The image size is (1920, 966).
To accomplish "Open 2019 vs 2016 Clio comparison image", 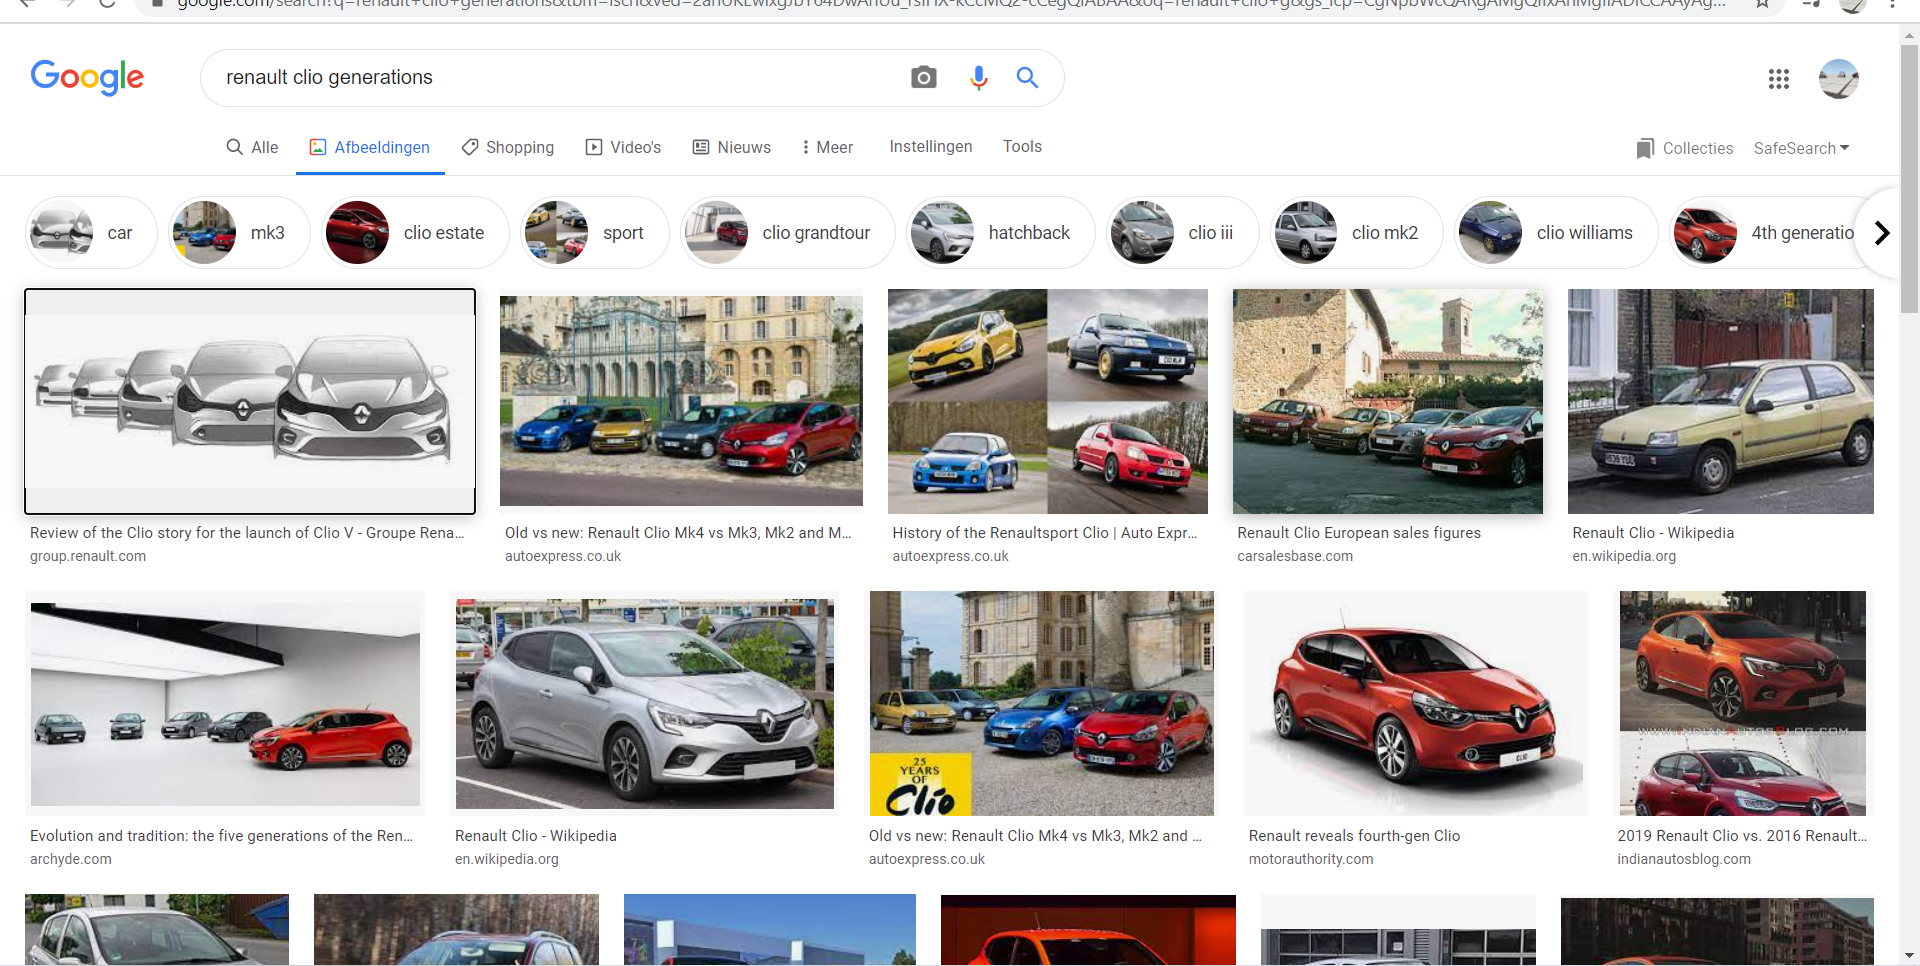I will click(1742, 703).
